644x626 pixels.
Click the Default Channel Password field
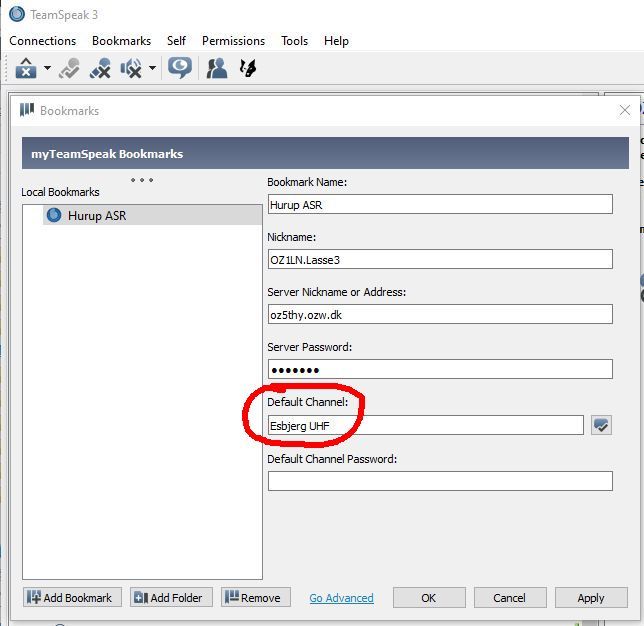pos(440,481)
